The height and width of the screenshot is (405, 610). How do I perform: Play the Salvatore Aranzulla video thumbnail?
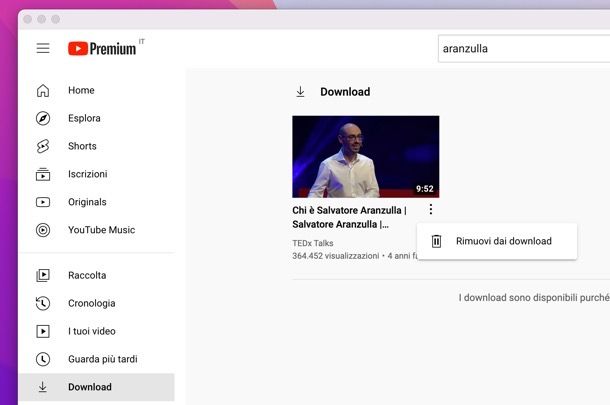point(366,156)
